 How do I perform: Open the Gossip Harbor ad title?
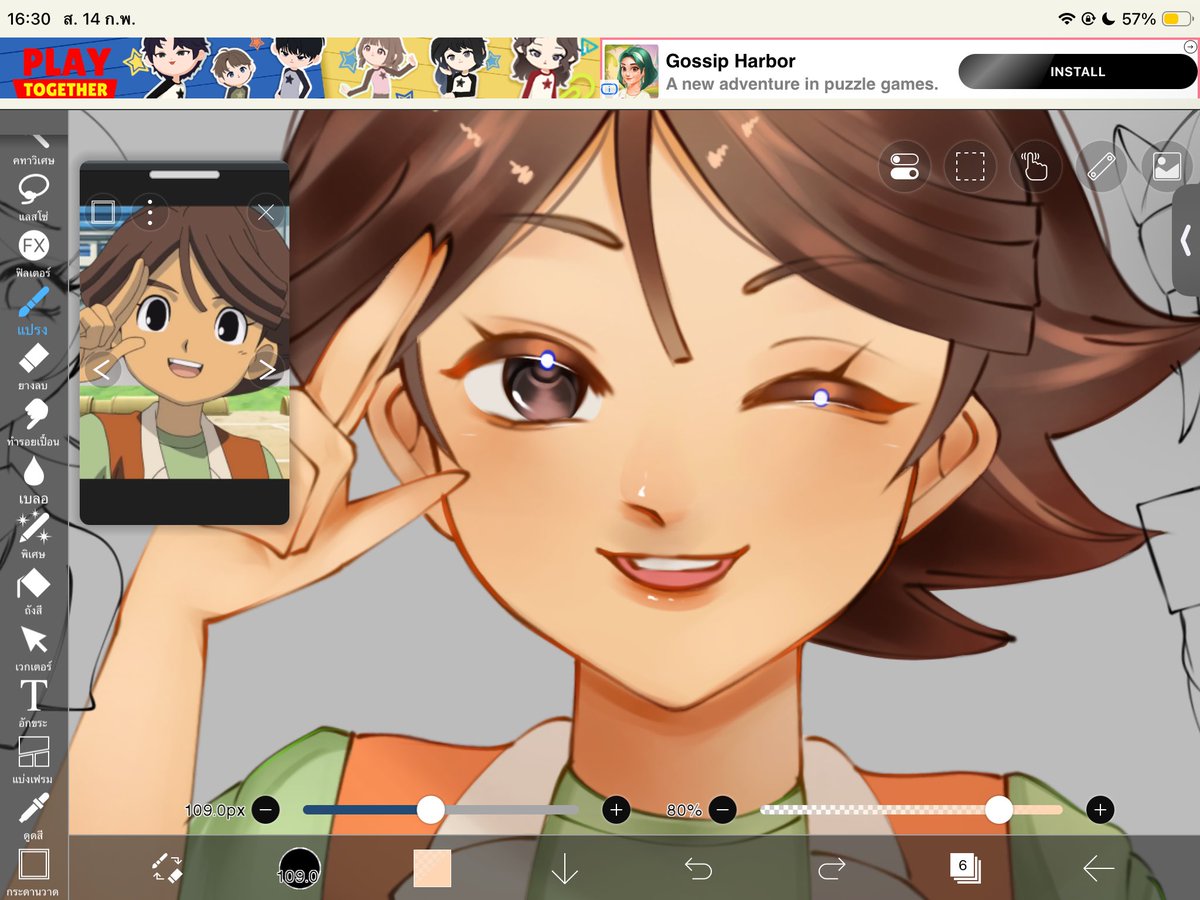click(731, 61)
